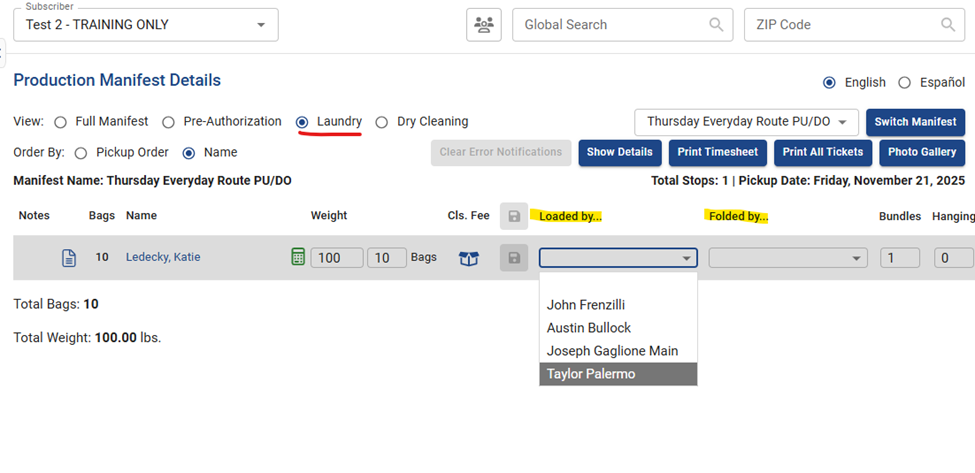Click the customer group icon beside Global Search
Viewport: 975px width, 473px height.
pos(484,25)
